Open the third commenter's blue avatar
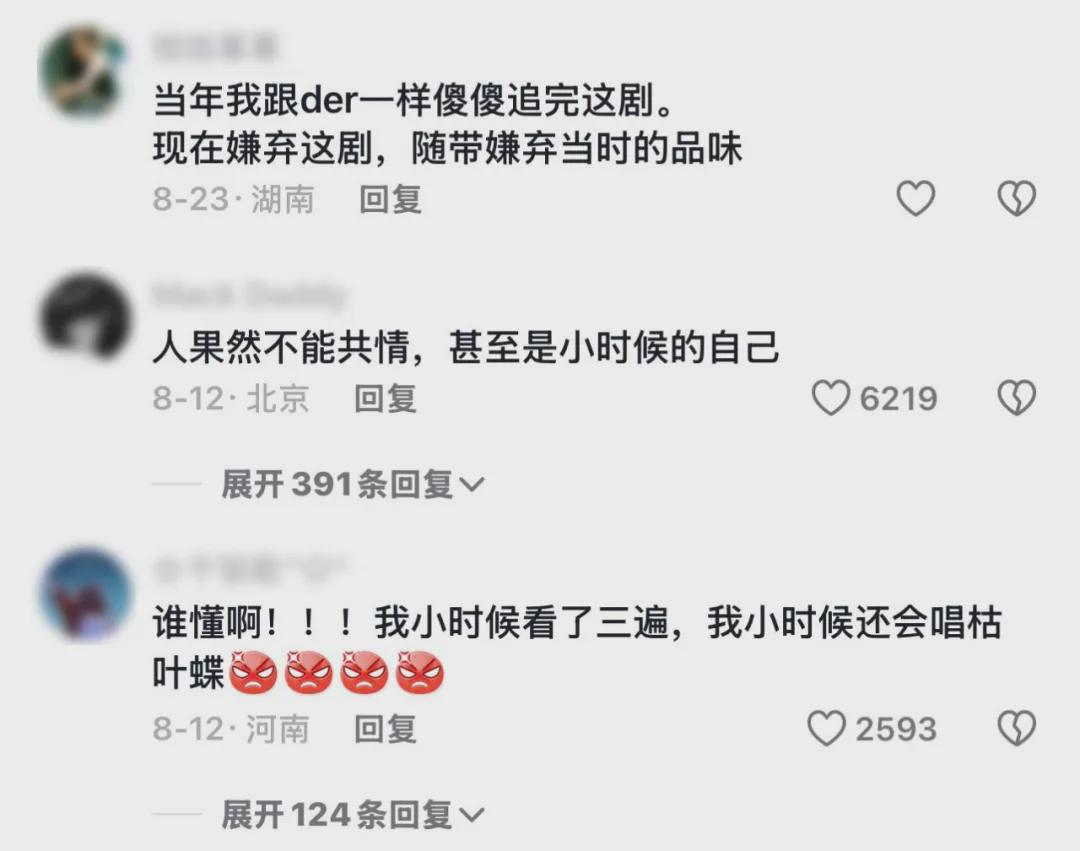Viewport: 1080px width, 851px height. tap(85, 593)
